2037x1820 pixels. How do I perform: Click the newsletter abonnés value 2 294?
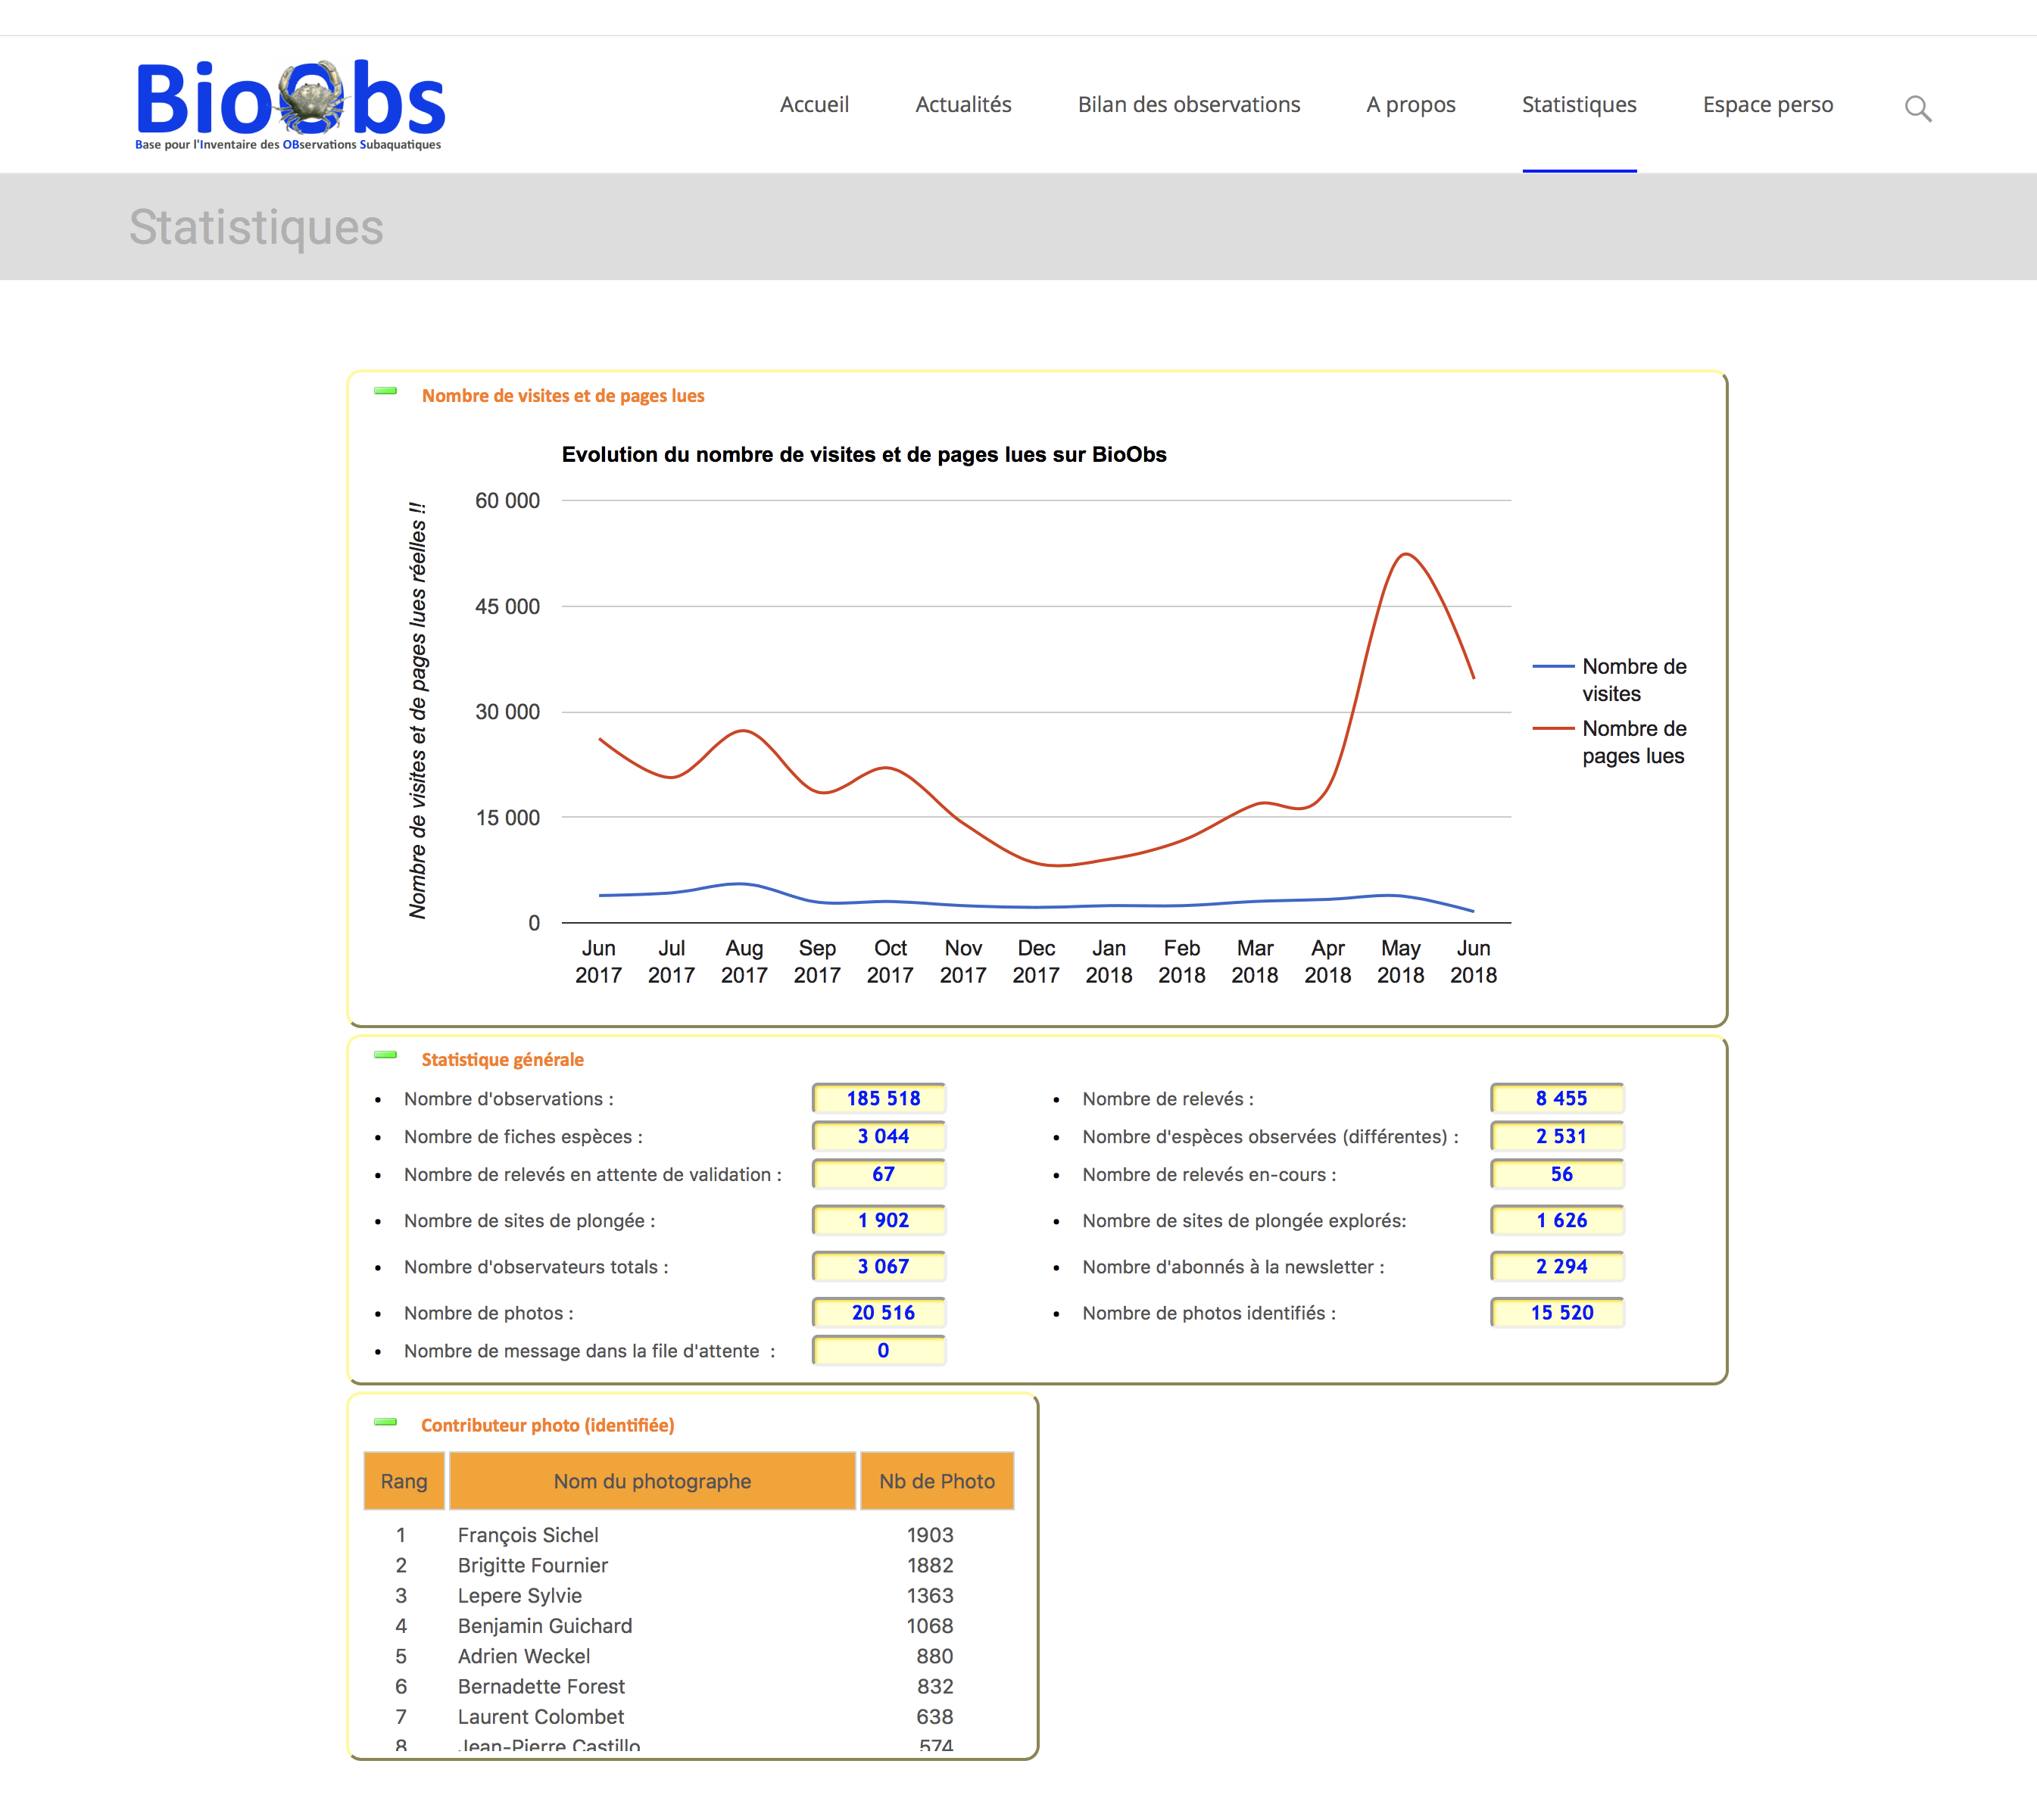pos(1558,1266)
